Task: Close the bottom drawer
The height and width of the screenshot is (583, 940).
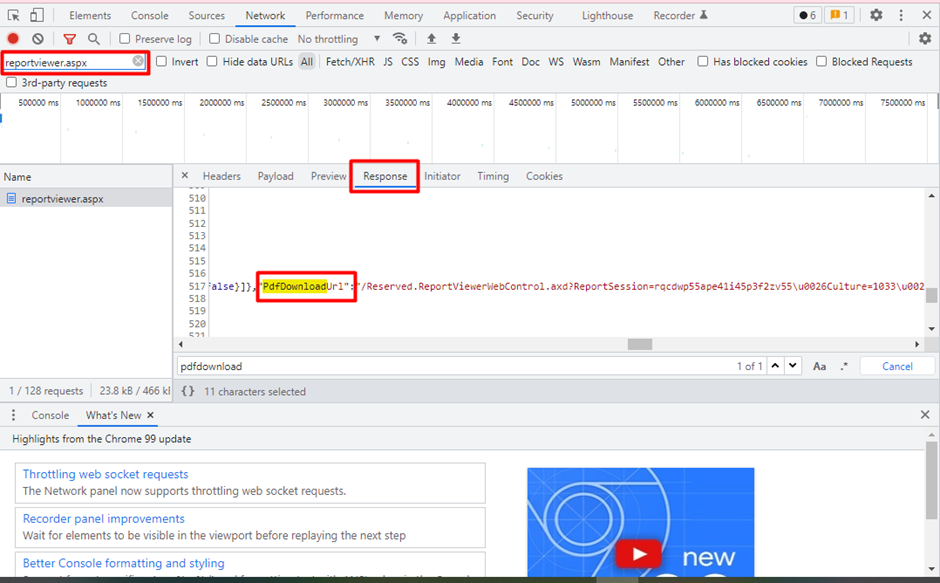Action: click(x=925, y=414)
